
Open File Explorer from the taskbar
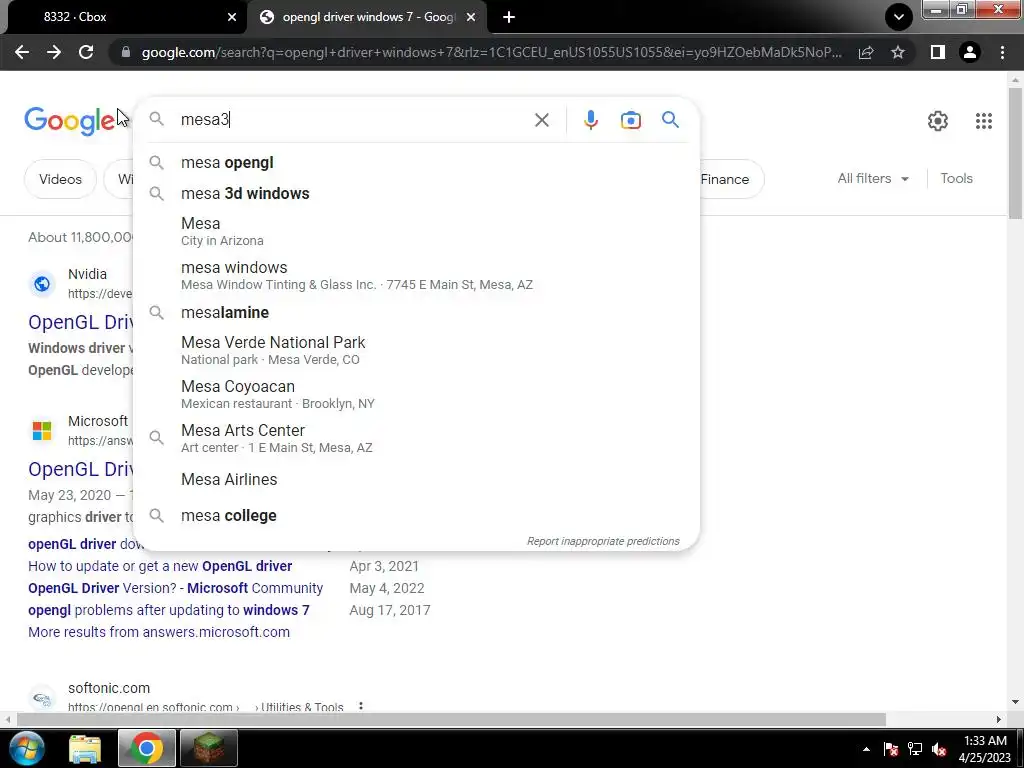pyautogui.click(x=85, y=749)
